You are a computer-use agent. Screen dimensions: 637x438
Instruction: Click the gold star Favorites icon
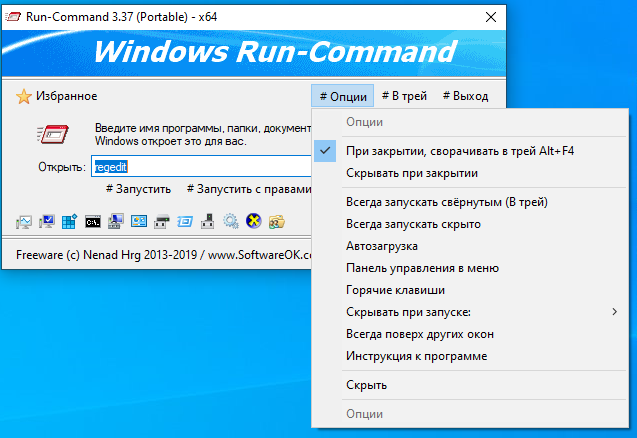(24, 97)
